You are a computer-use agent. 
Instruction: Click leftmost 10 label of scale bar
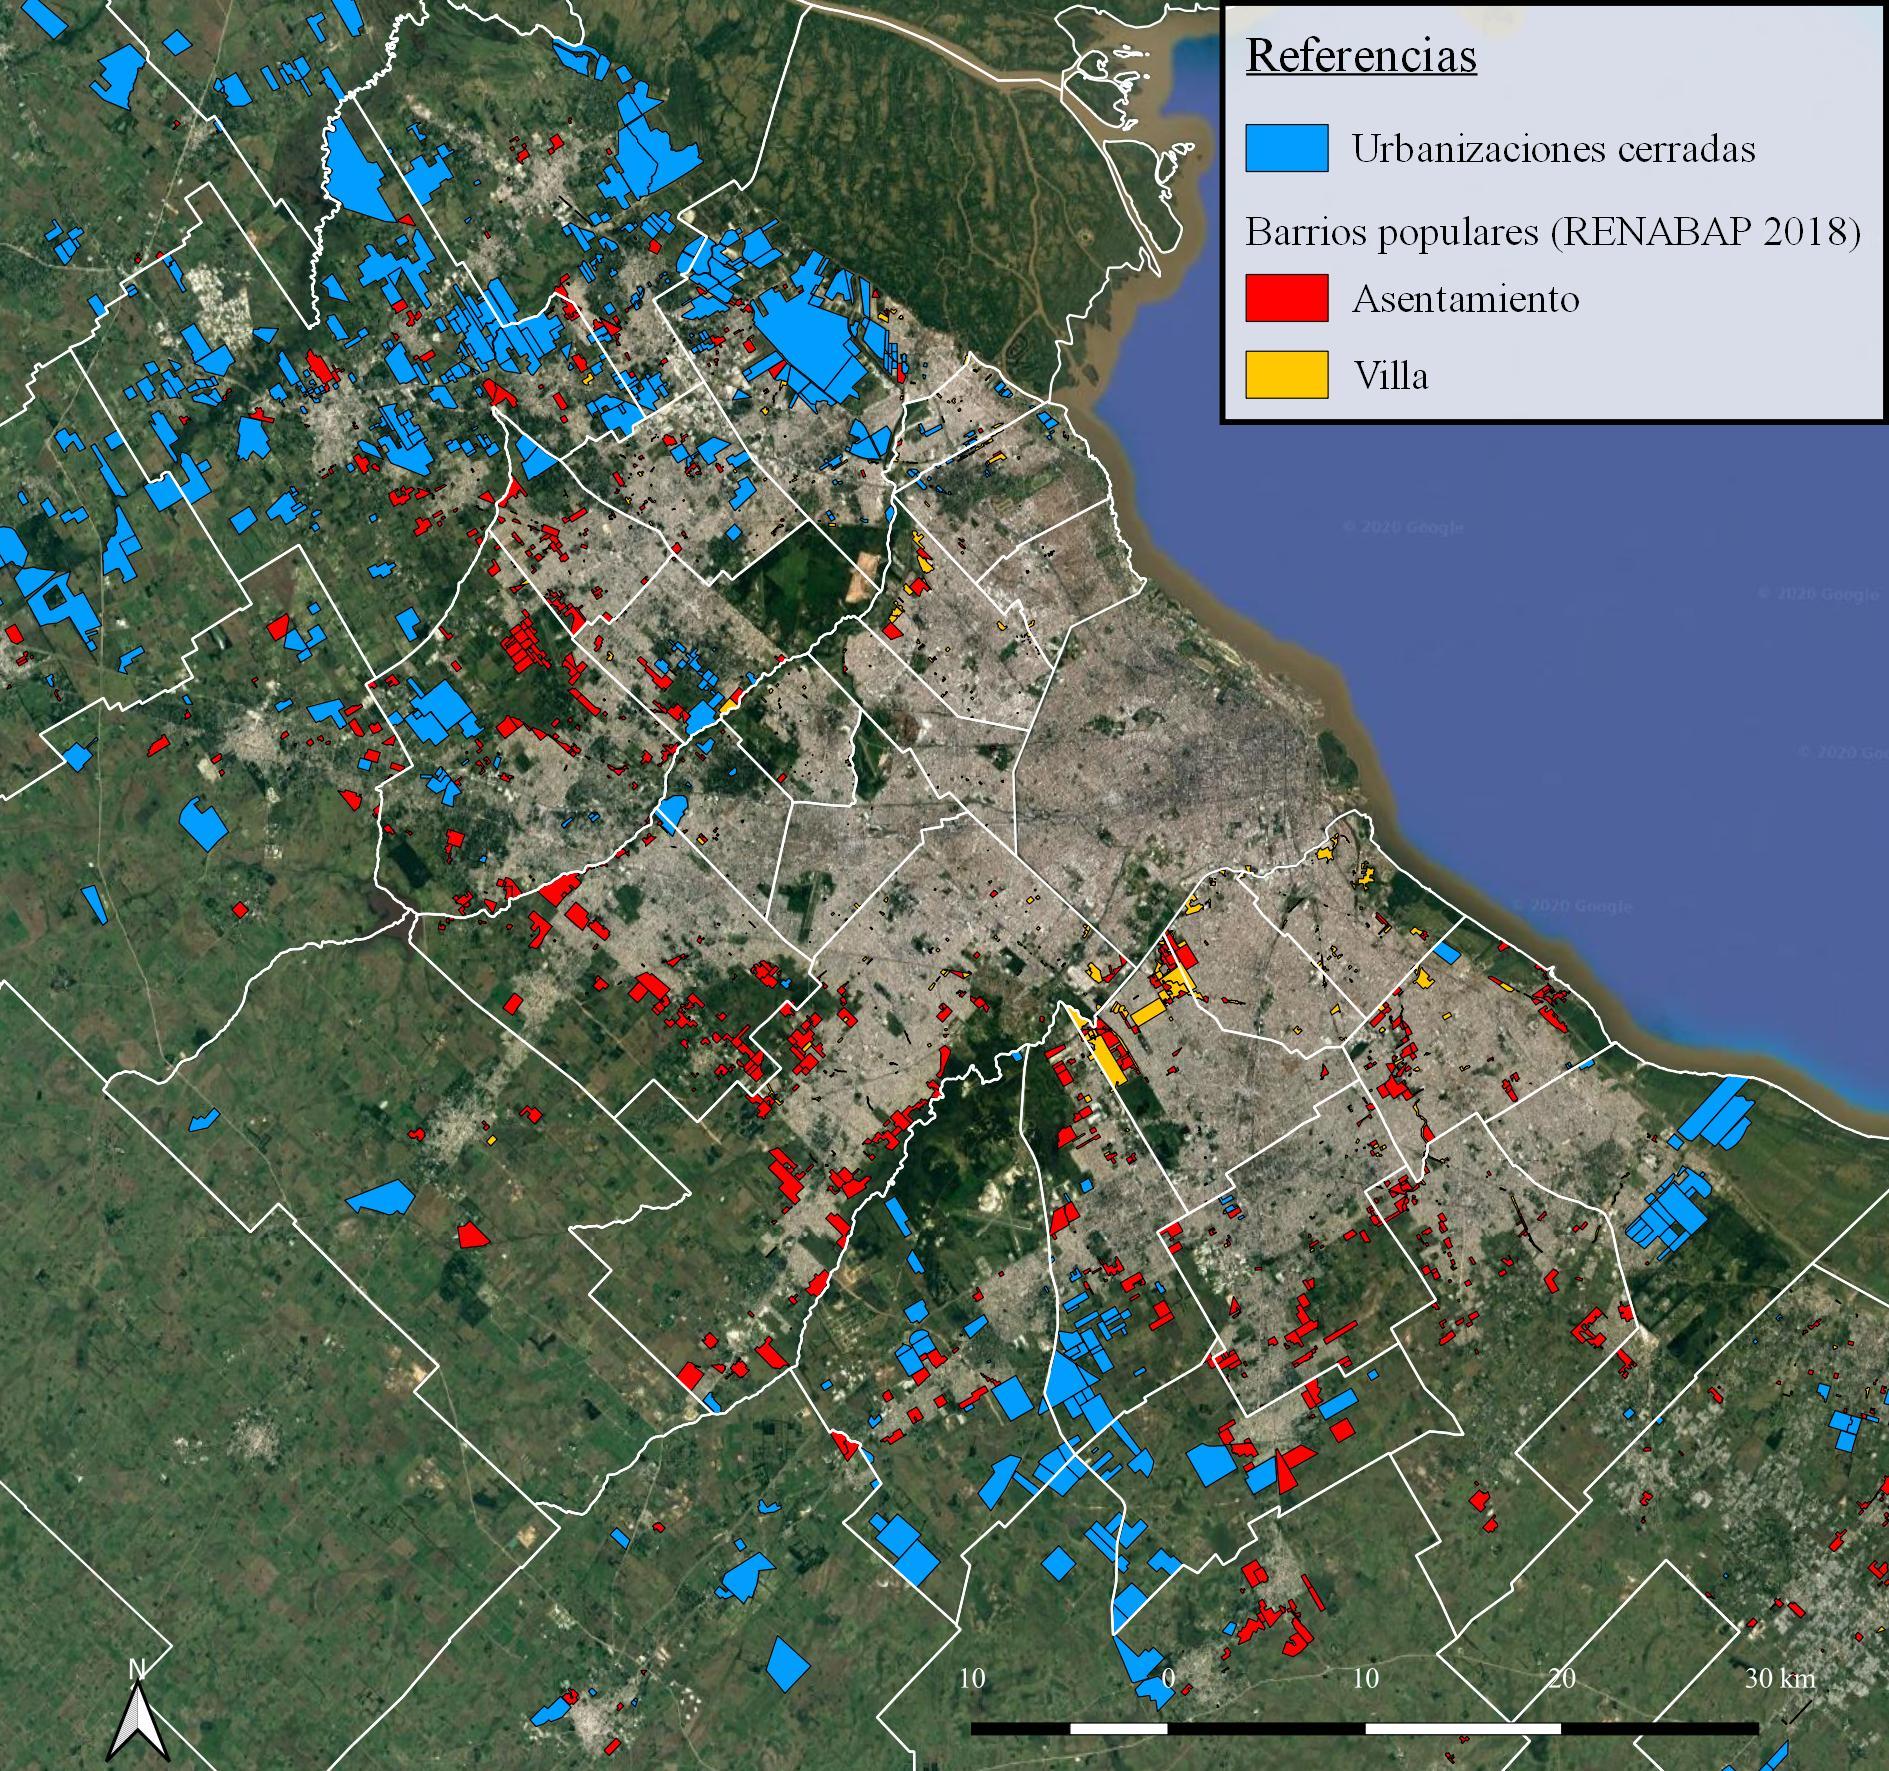[971, 1677]
